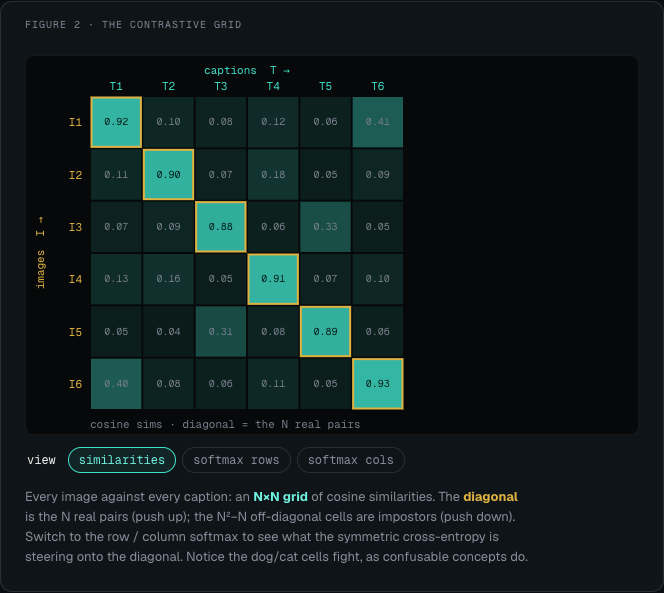Screen dimensions: 664x593
Task: Click row label I1
Action: click(75, 122)
